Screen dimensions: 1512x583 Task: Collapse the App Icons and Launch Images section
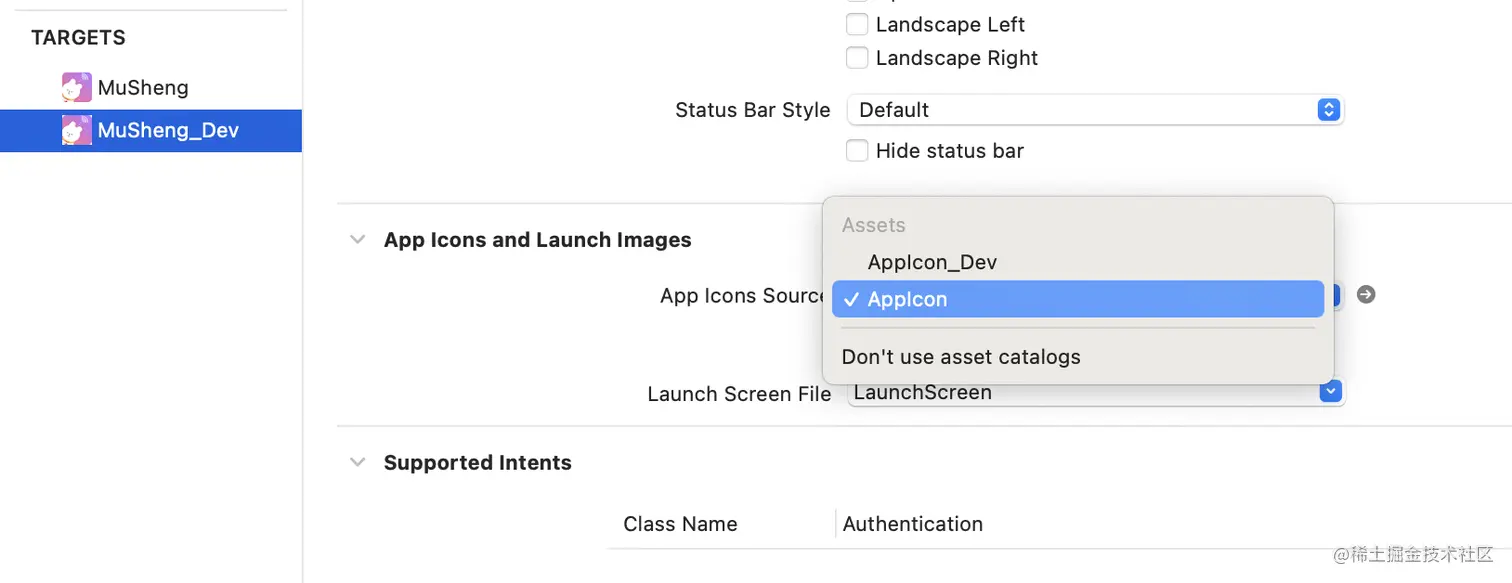pos(357,240)
